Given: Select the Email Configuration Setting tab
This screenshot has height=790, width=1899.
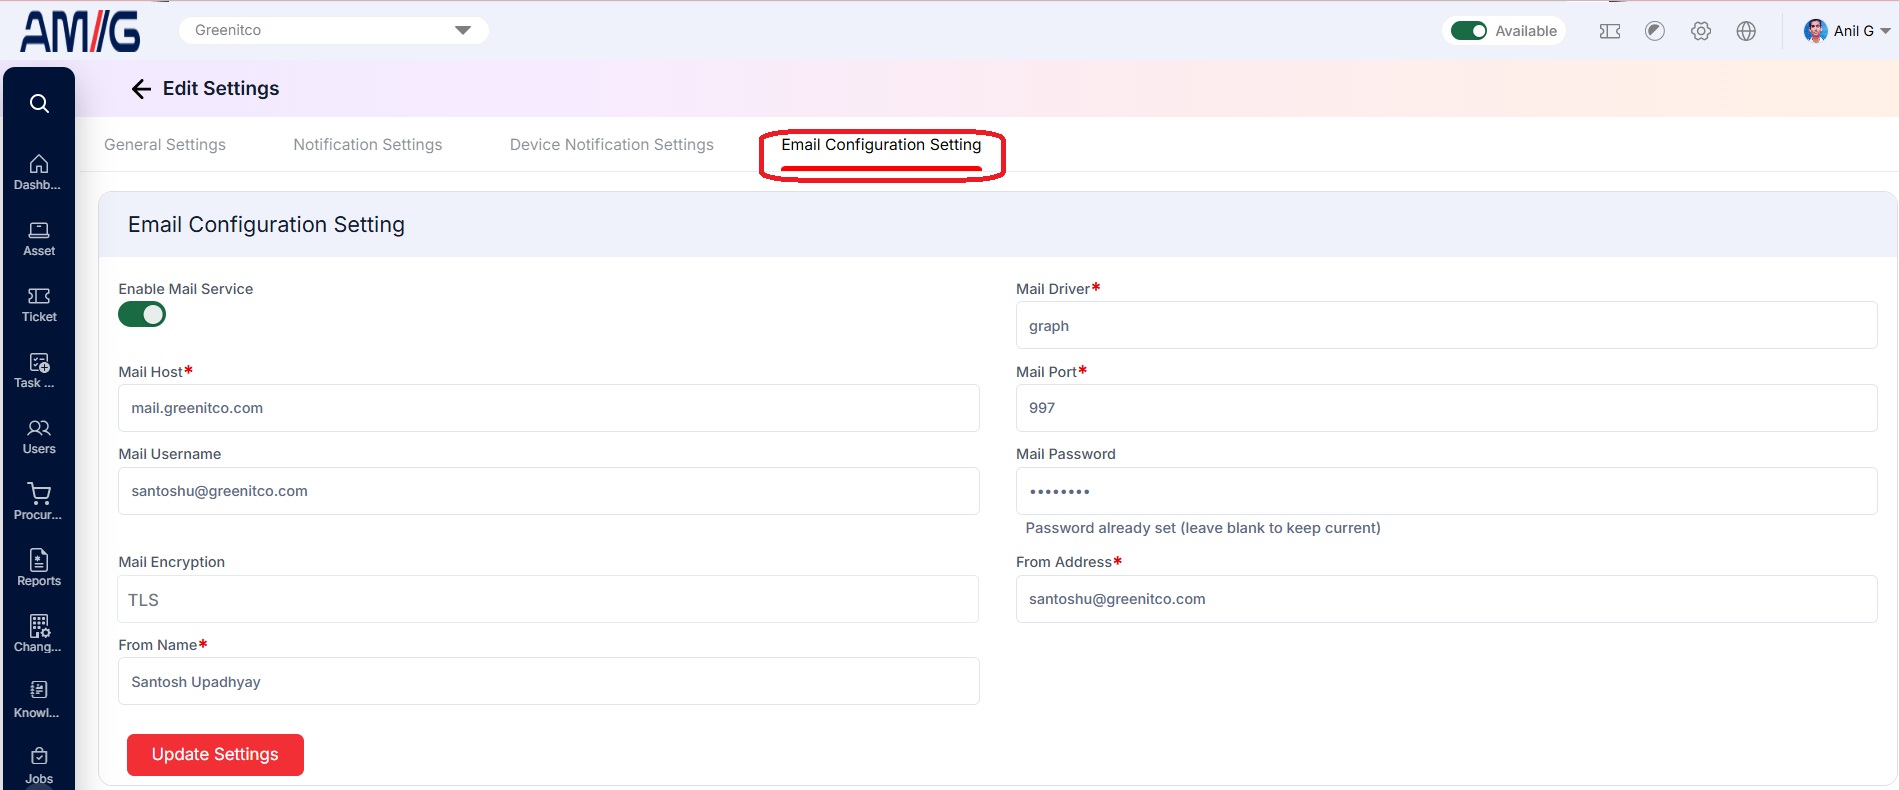Looking at the screenshot, I should [x=881, y=145].
